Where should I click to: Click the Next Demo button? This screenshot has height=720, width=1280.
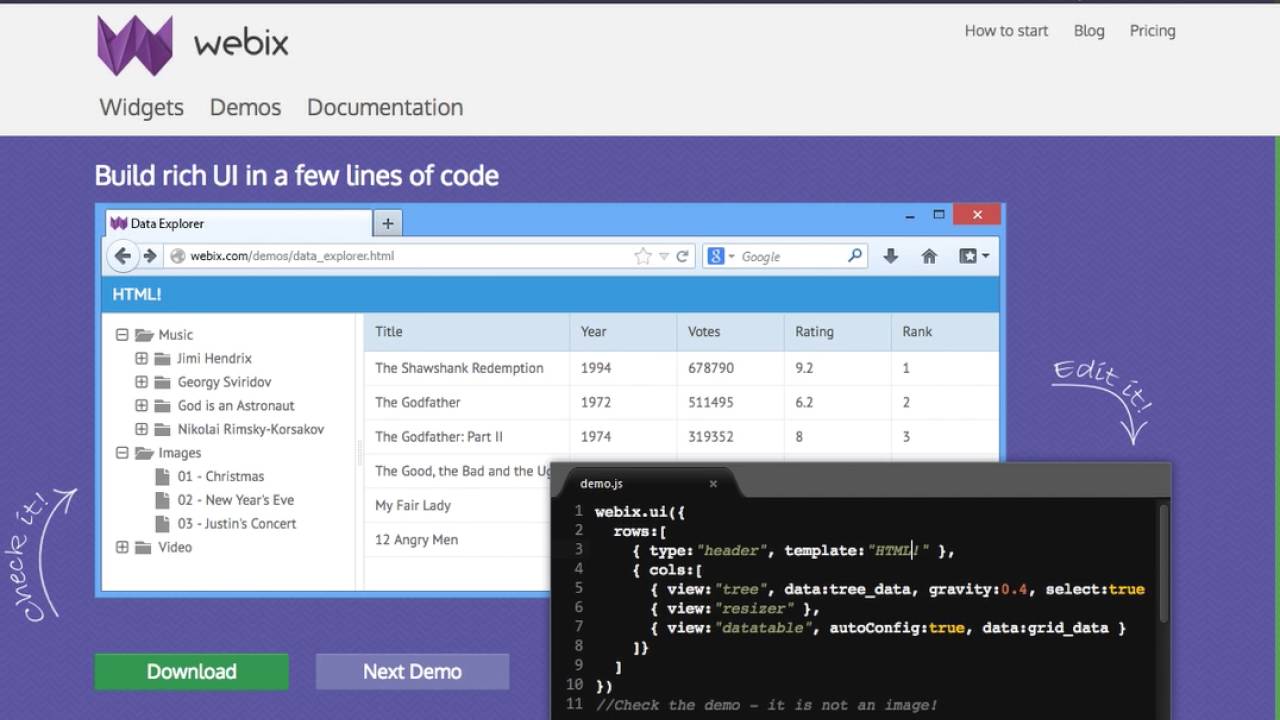(412, 672)
